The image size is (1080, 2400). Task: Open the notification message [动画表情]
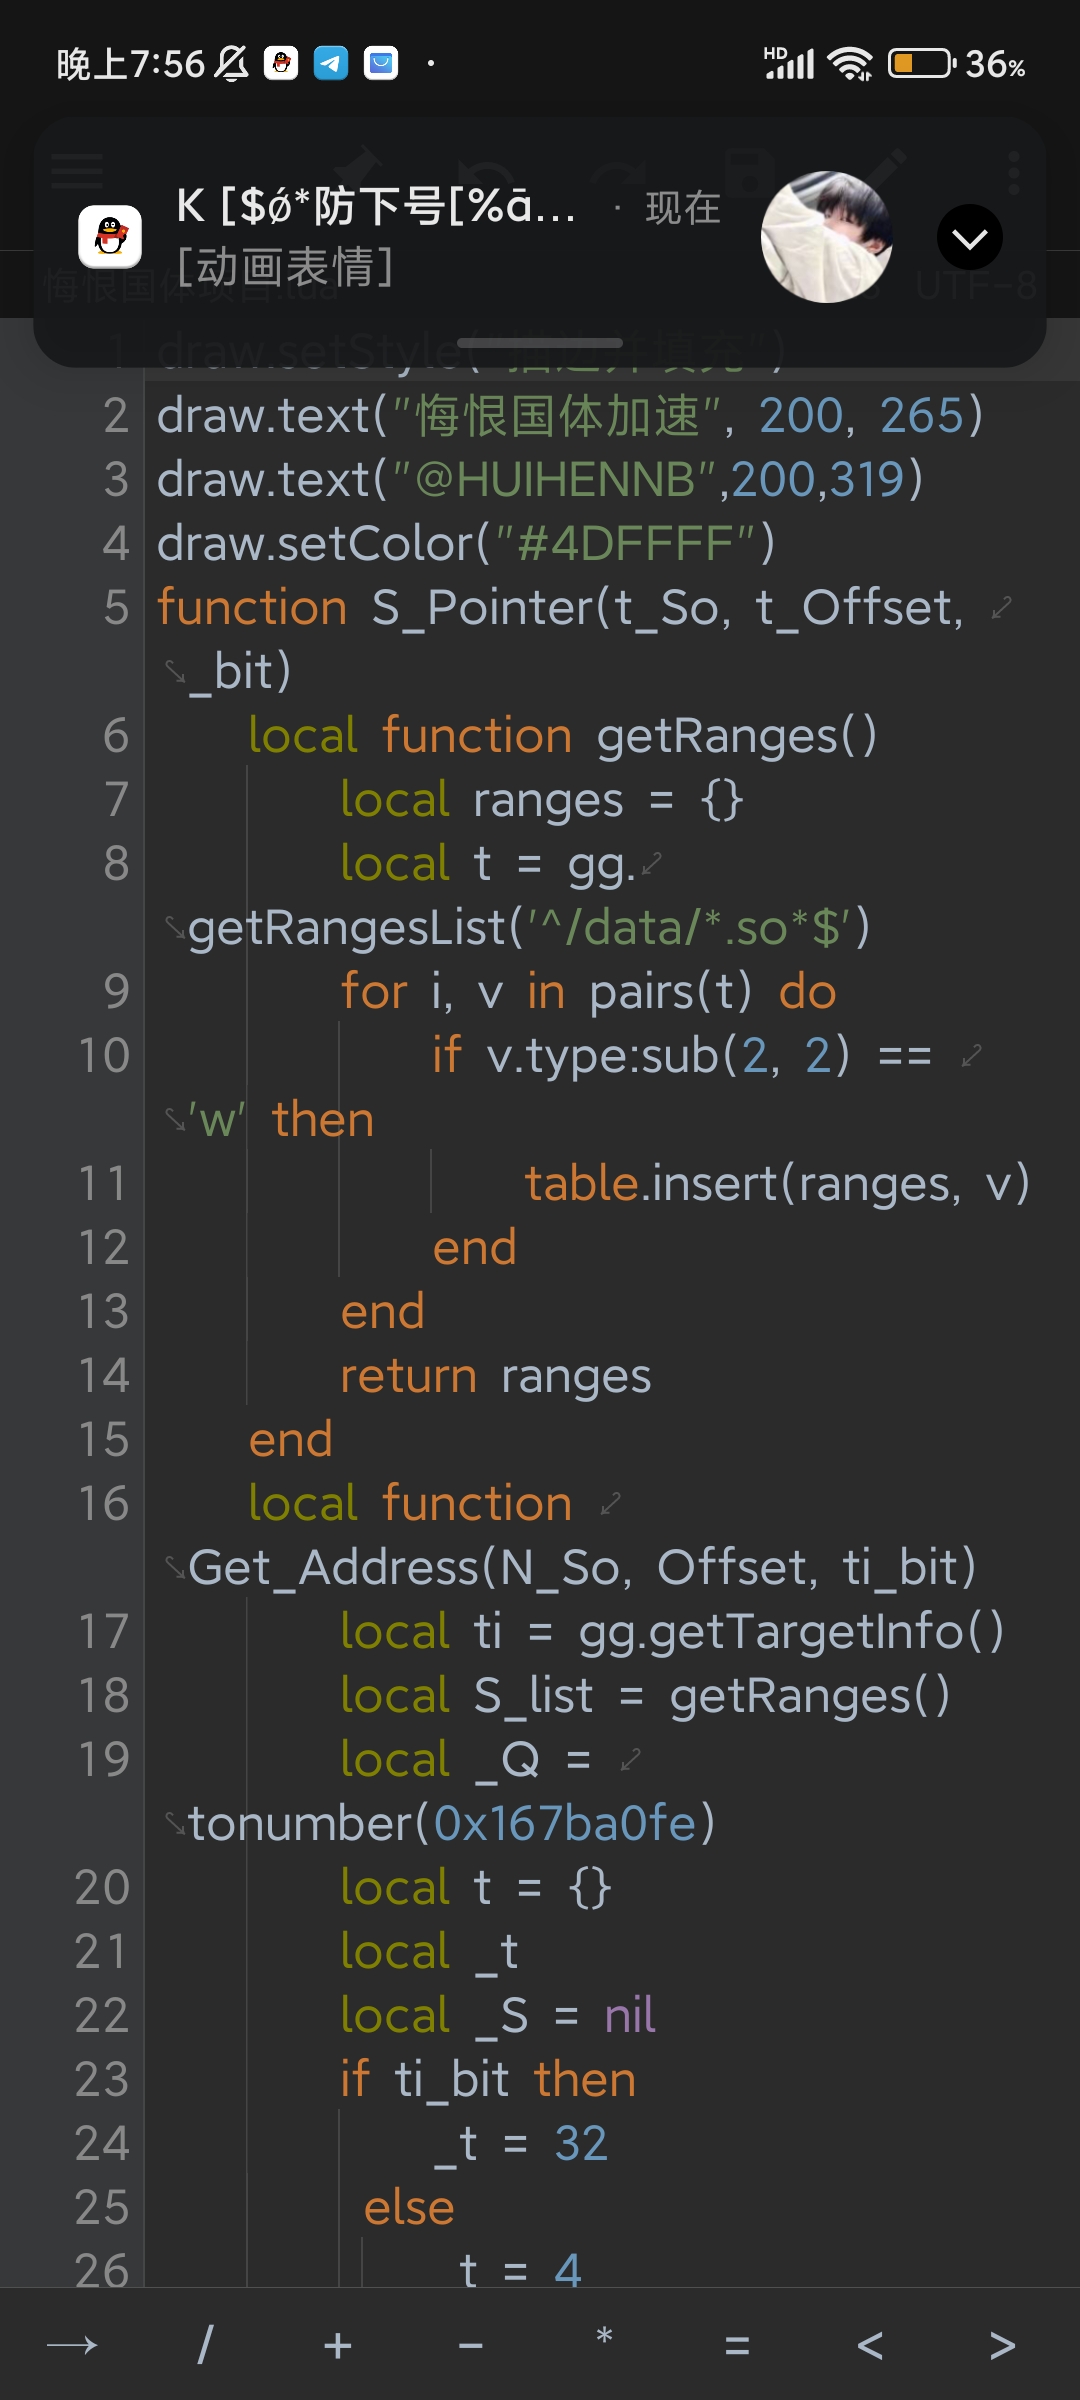[x=285, y=267]
